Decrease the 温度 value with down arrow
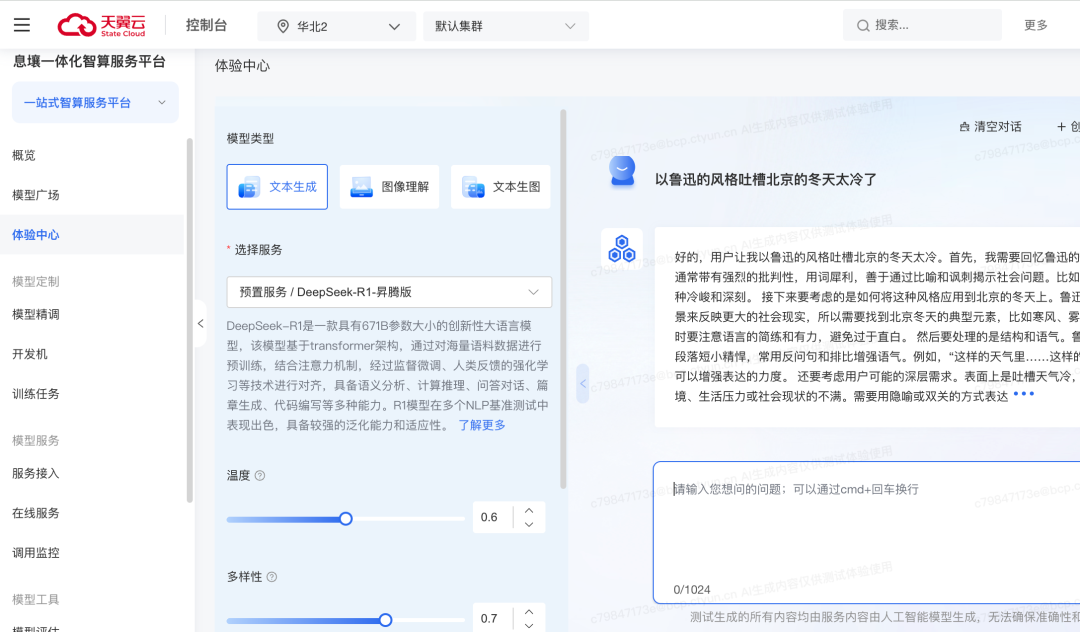Screen dimensions: 1080x632 529,524
